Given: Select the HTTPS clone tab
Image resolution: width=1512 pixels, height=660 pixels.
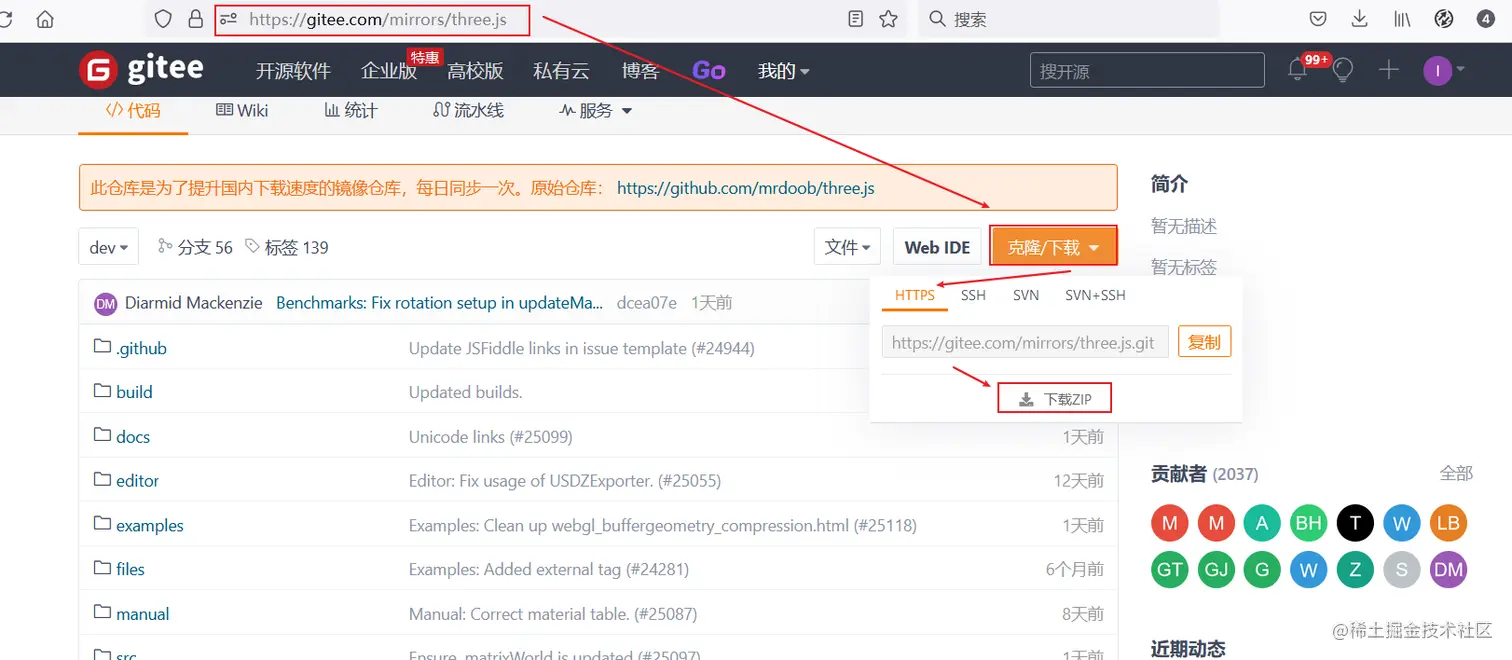Looking at the screenshot, I should pos(915,295).
